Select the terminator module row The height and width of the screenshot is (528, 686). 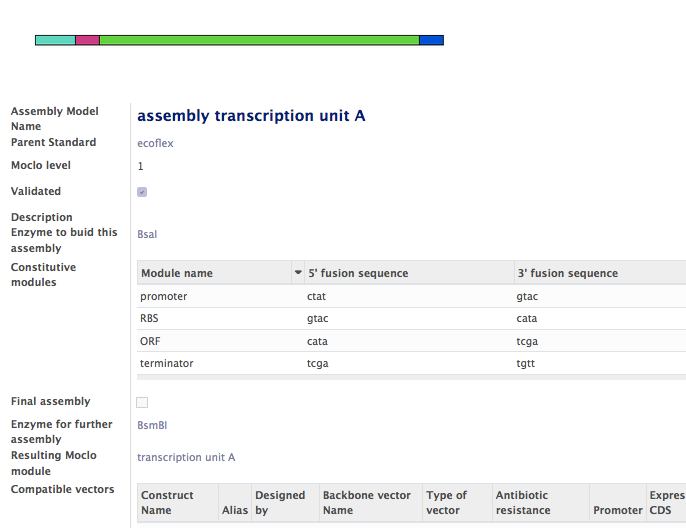click(167, 363)
